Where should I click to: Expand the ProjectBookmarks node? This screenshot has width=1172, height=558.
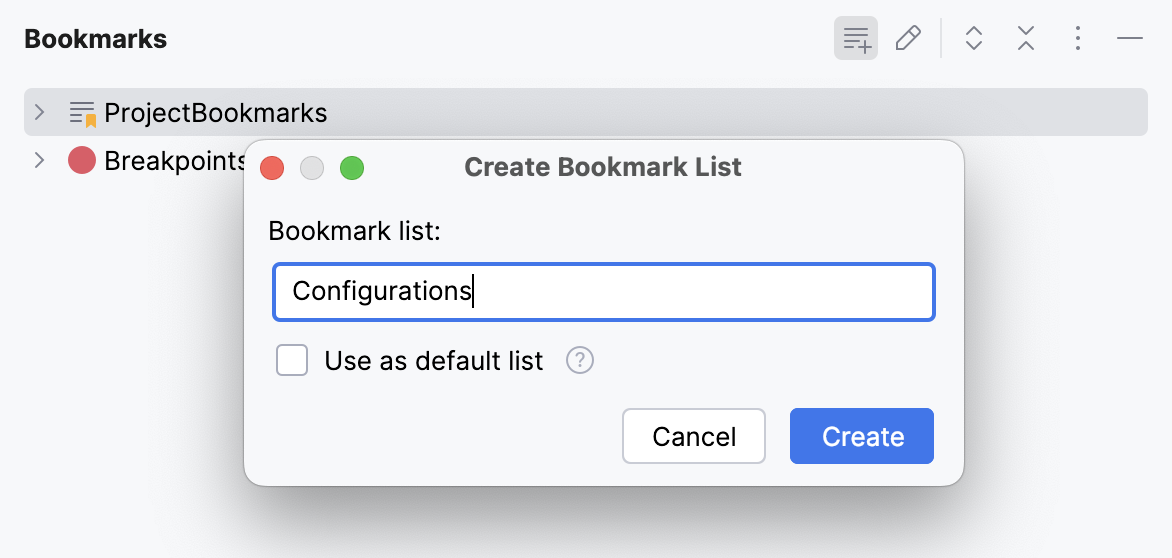click(39, 112)
